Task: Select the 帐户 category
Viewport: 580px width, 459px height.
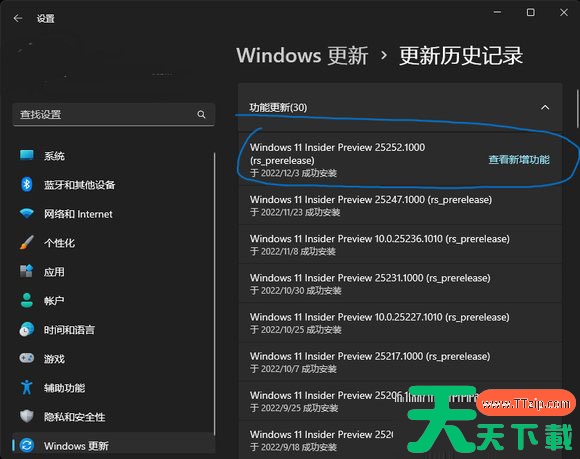Action: 114,301
